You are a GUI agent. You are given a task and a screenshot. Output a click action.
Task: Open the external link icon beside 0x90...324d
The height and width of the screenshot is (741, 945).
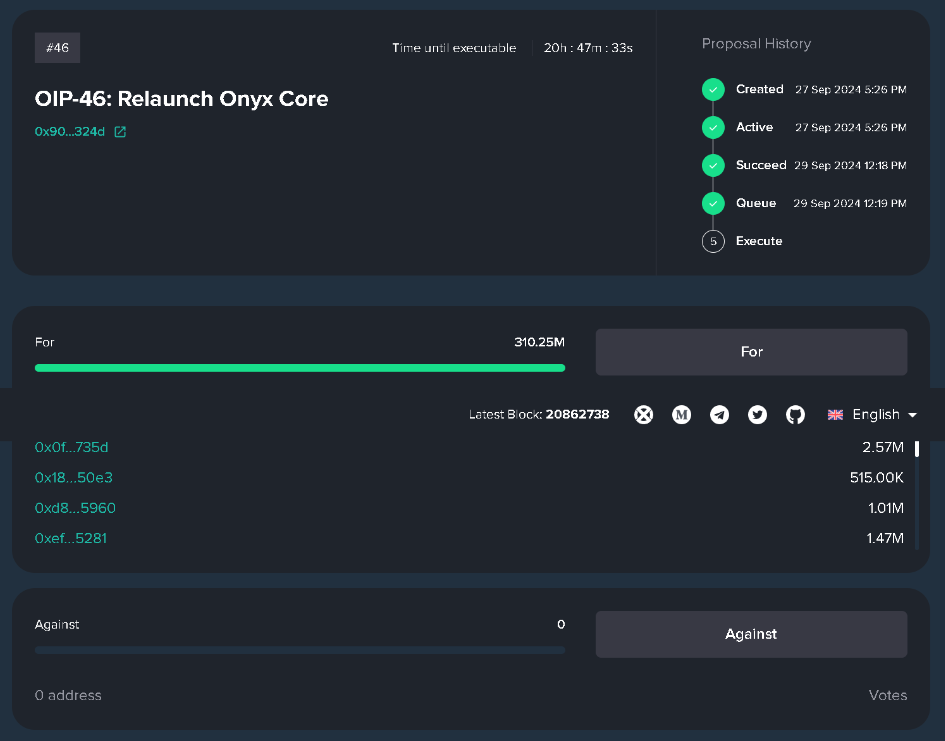point(120,132)
